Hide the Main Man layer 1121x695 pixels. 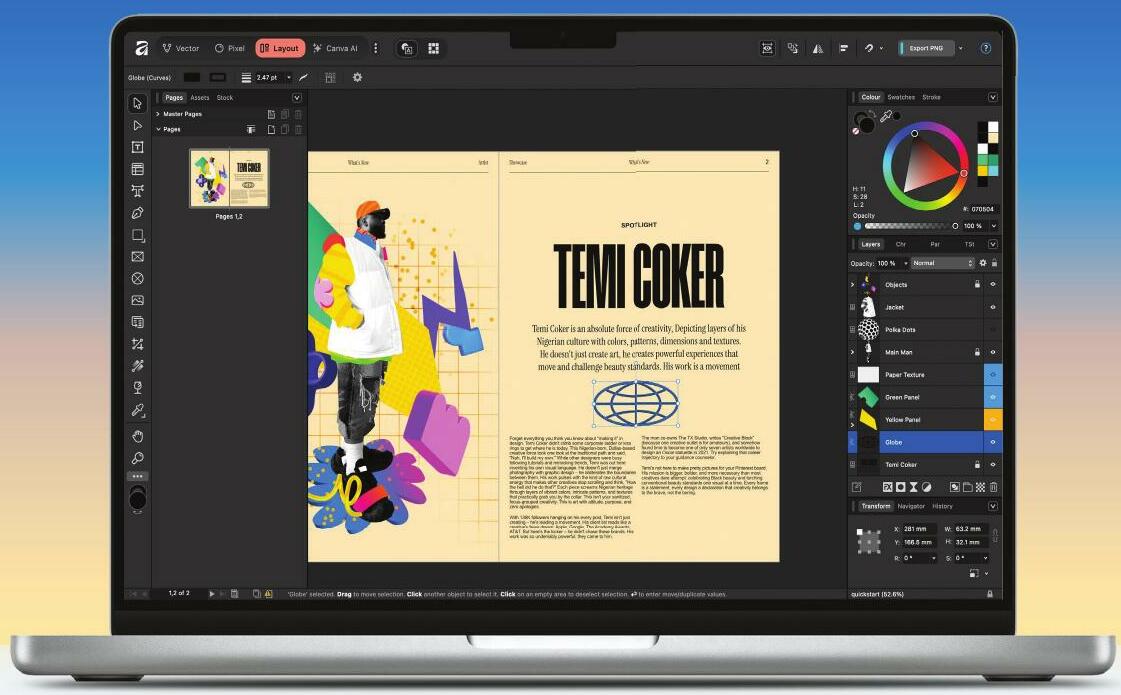[x=992, y=352]
